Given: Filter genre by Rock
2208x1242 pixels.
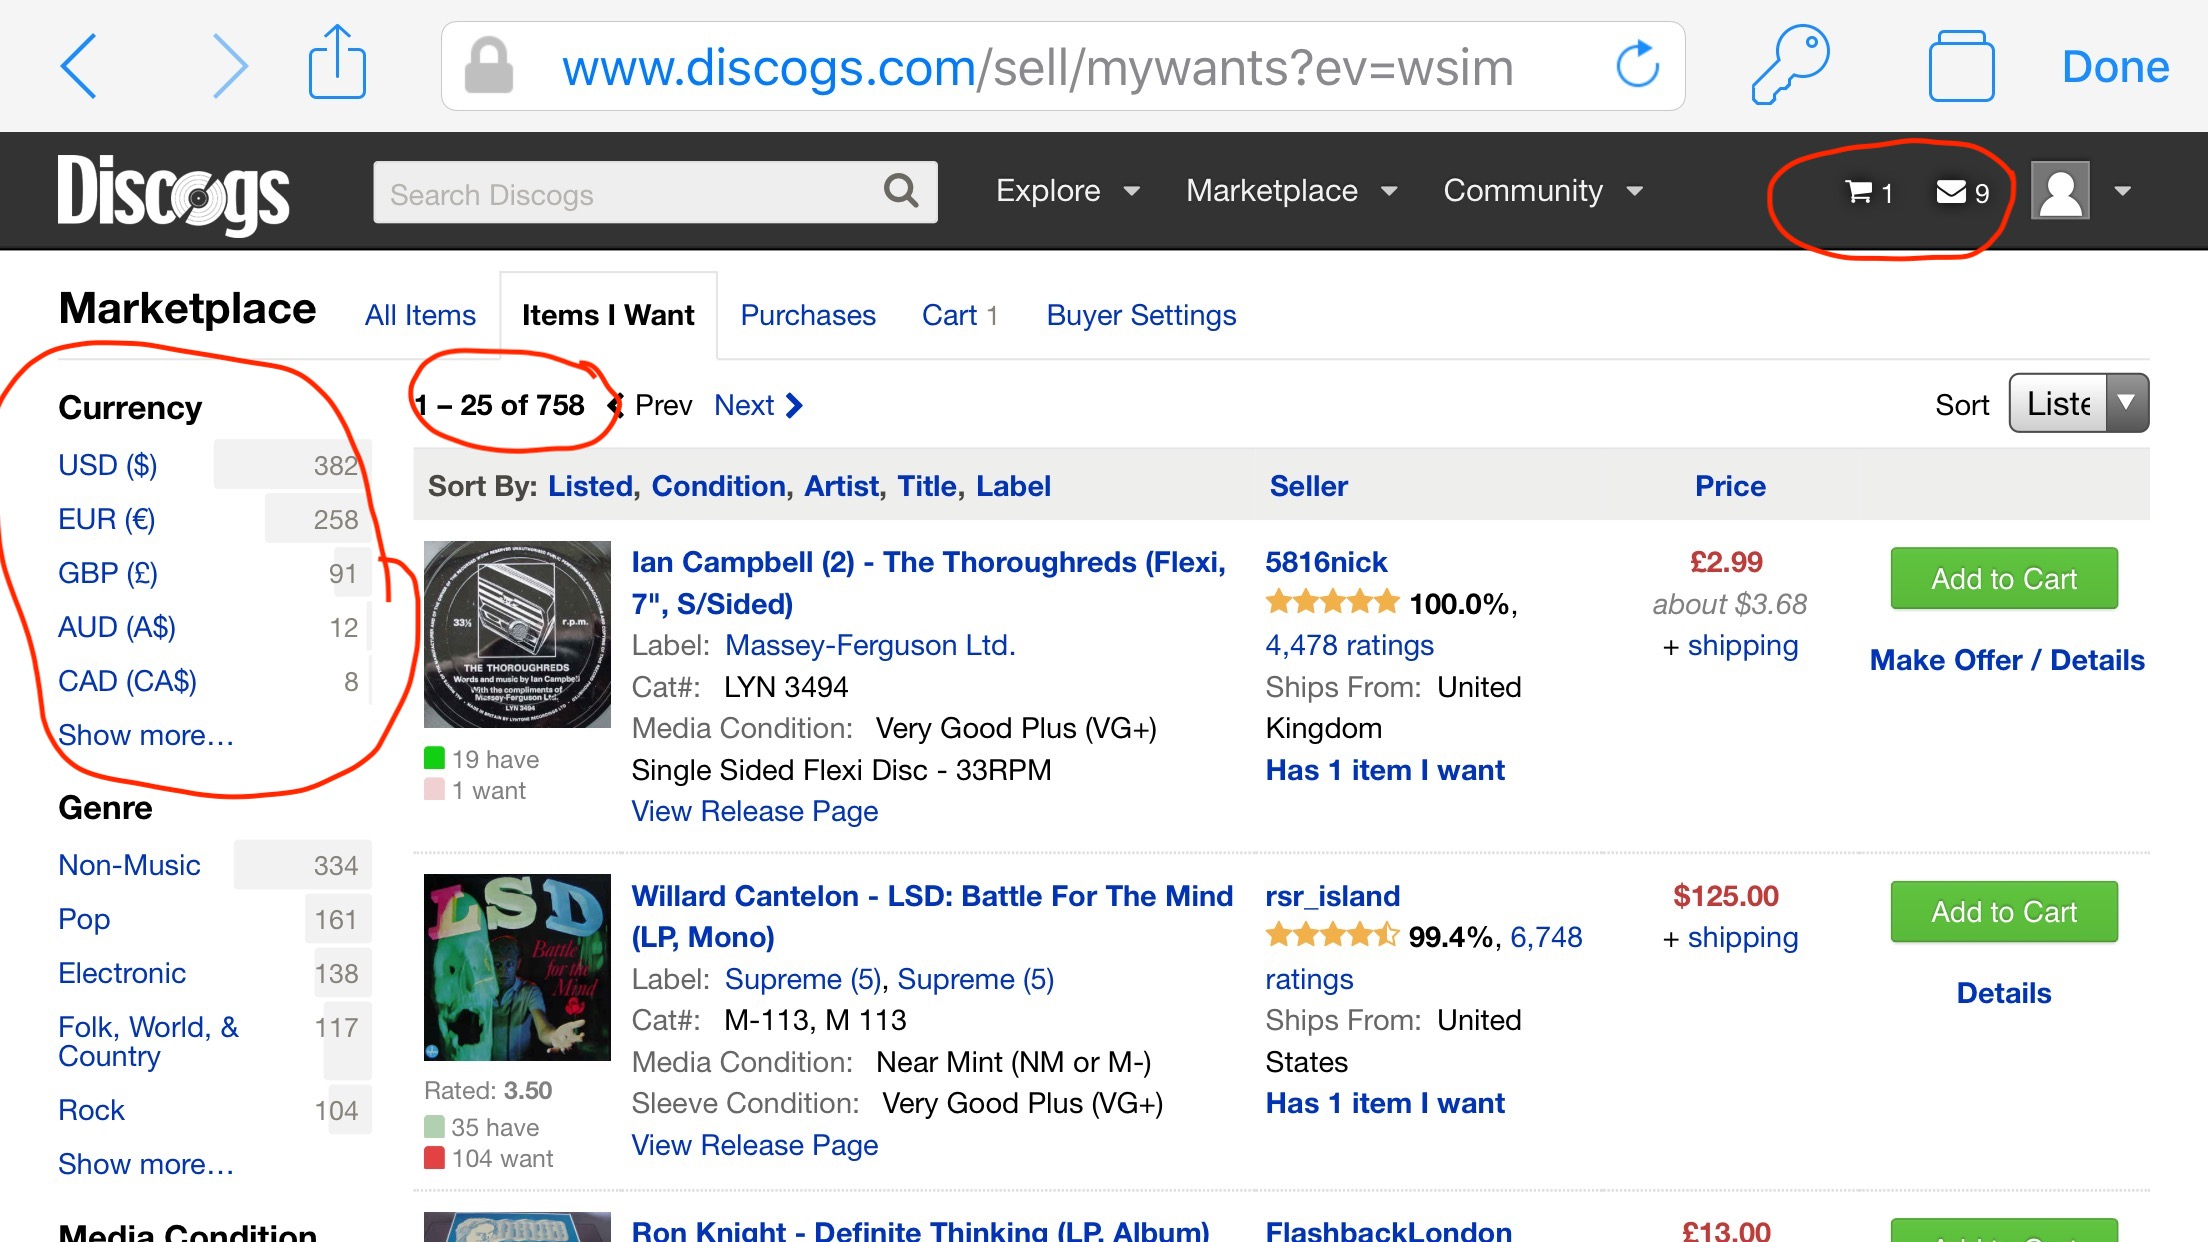Looking at the screenshot, I should point(91,1110).
